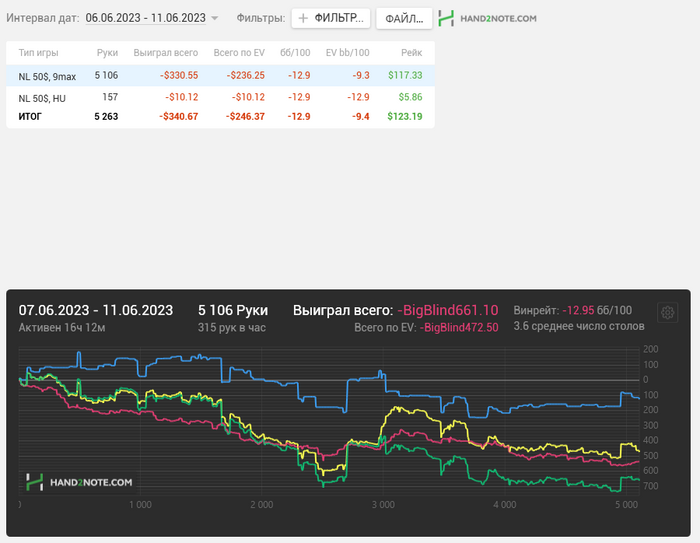Viewport: 700px width, 543px height.
Task: Click the 1 000 x-axis label
Action: 140,505
